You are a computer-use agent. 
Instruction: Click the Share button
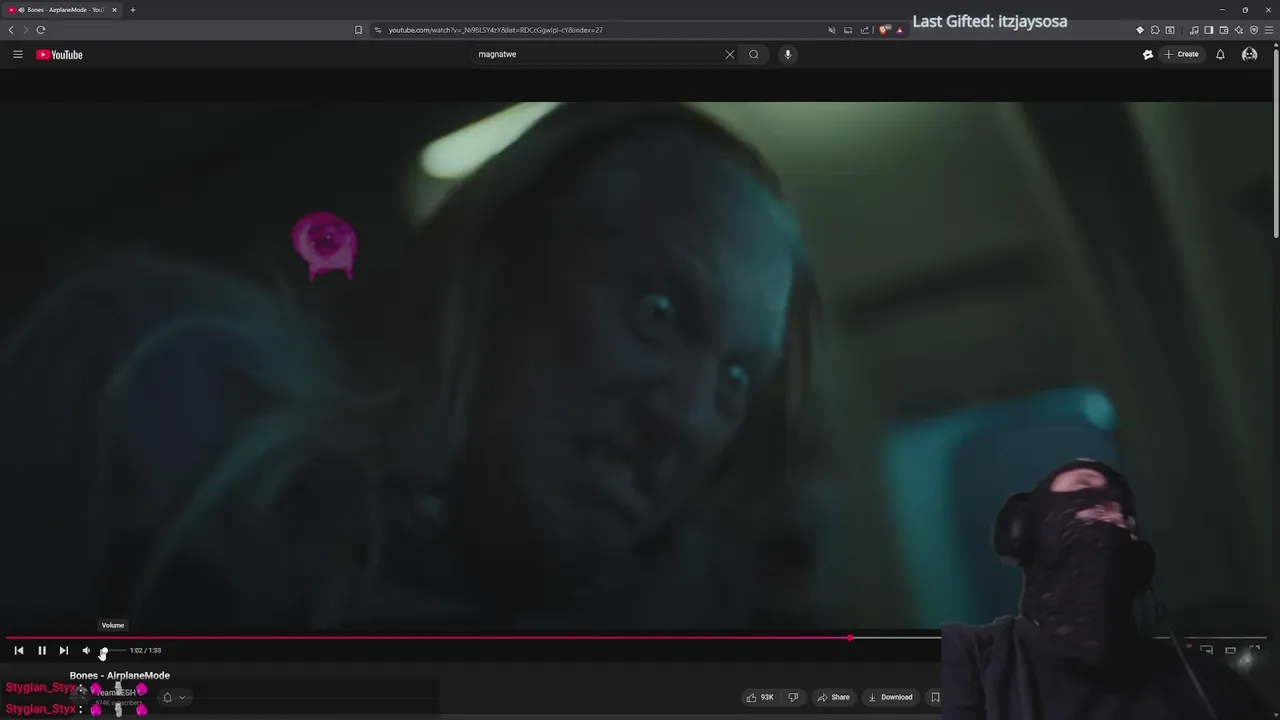(x=833, y=697)
